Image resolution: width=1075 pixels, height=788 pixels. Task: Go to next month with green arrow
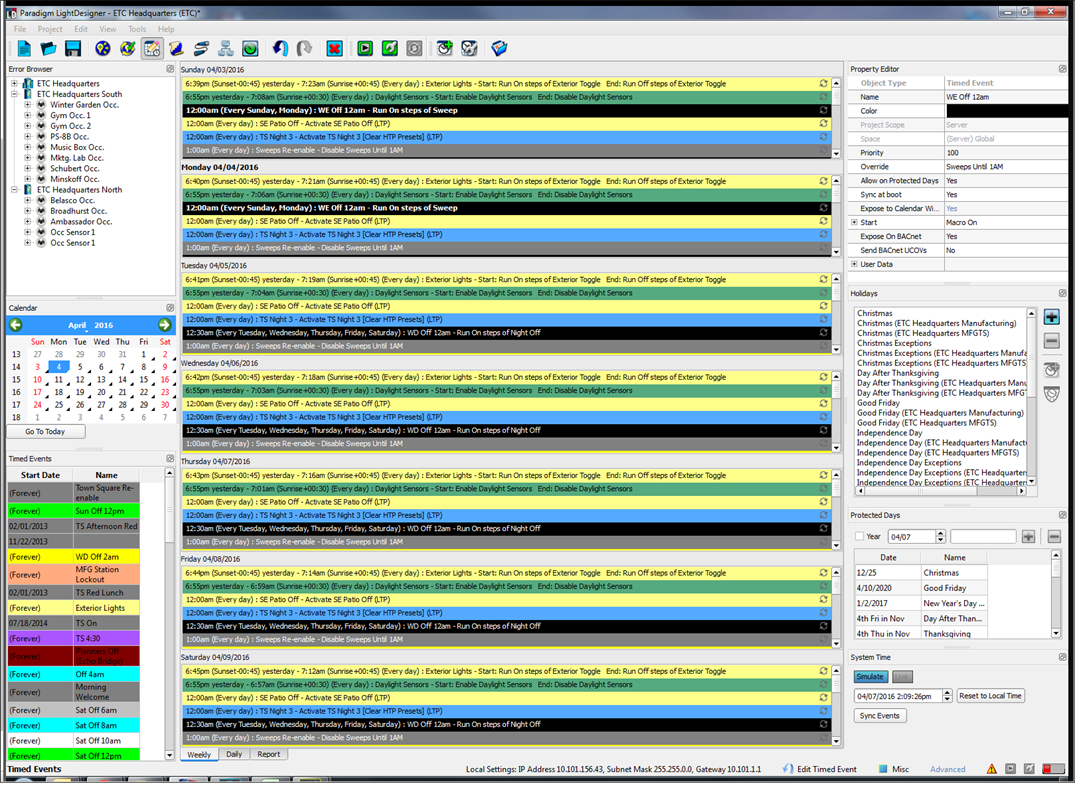pyautogui.click(x=164, y=325)
